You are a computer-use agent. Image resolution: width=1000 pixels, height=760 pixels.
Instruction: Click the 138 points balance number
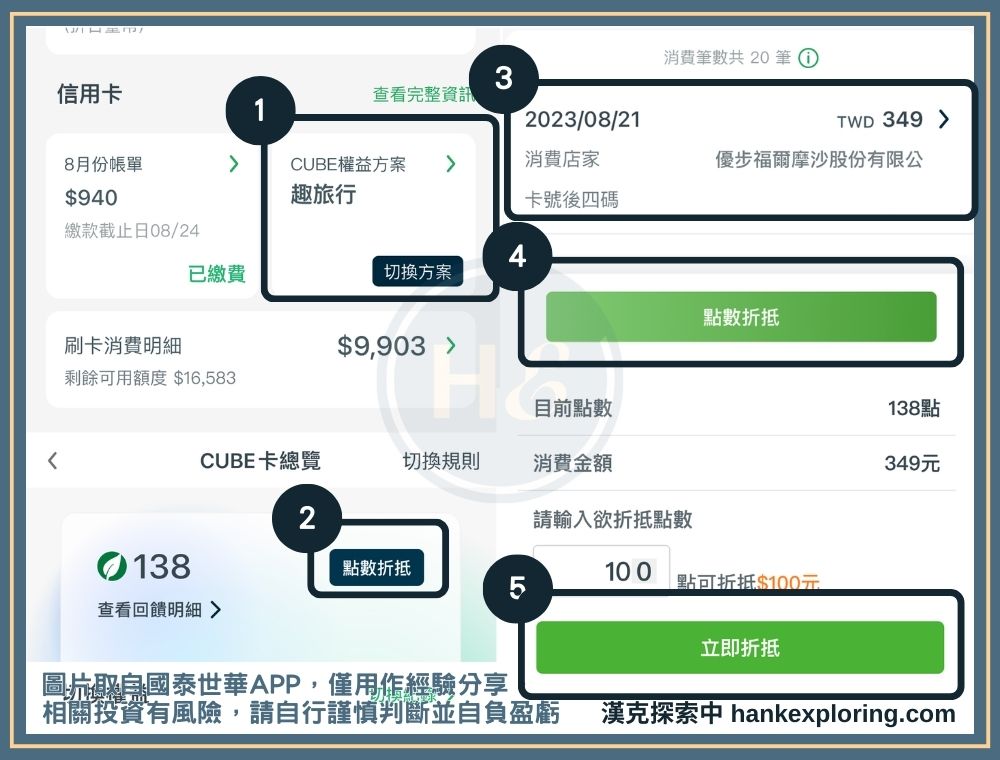[161, 566]
